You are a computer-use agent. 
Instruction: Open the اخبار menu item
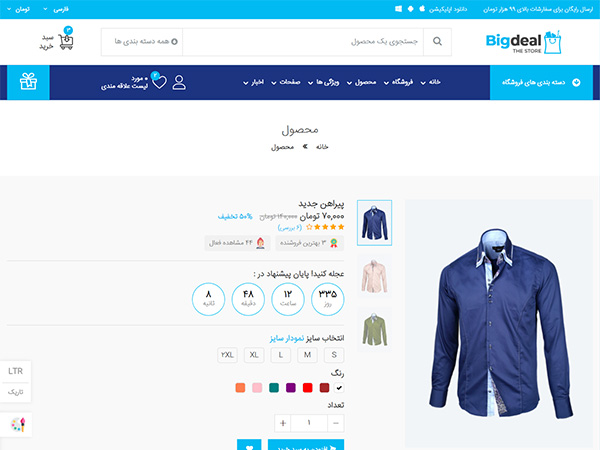tap(254, 82)
